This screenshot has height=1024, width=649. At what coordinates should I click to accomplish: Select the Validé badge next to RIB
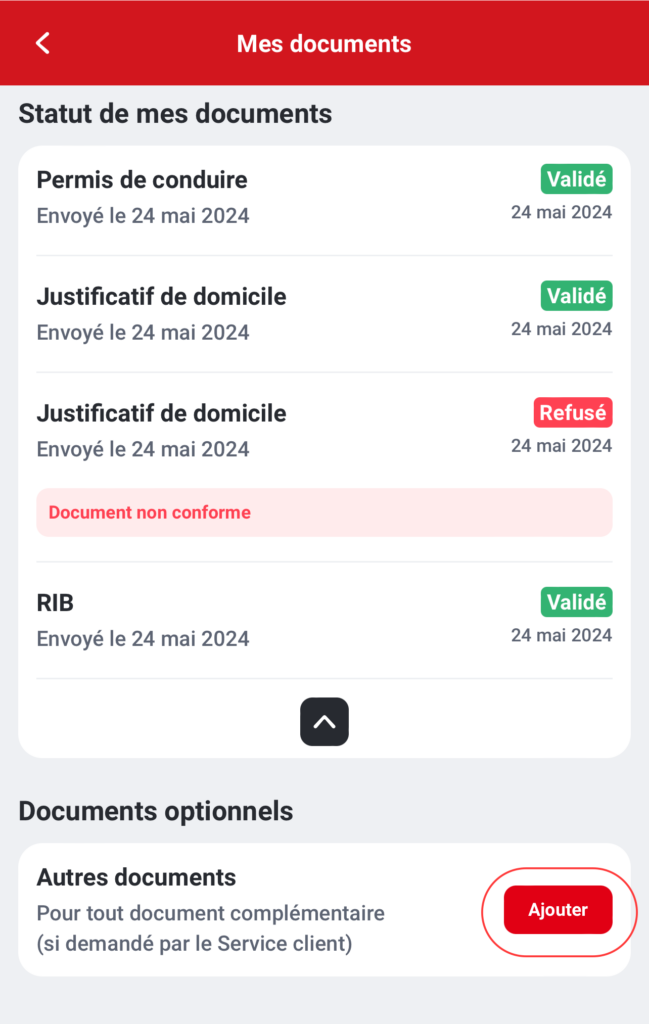576,602
